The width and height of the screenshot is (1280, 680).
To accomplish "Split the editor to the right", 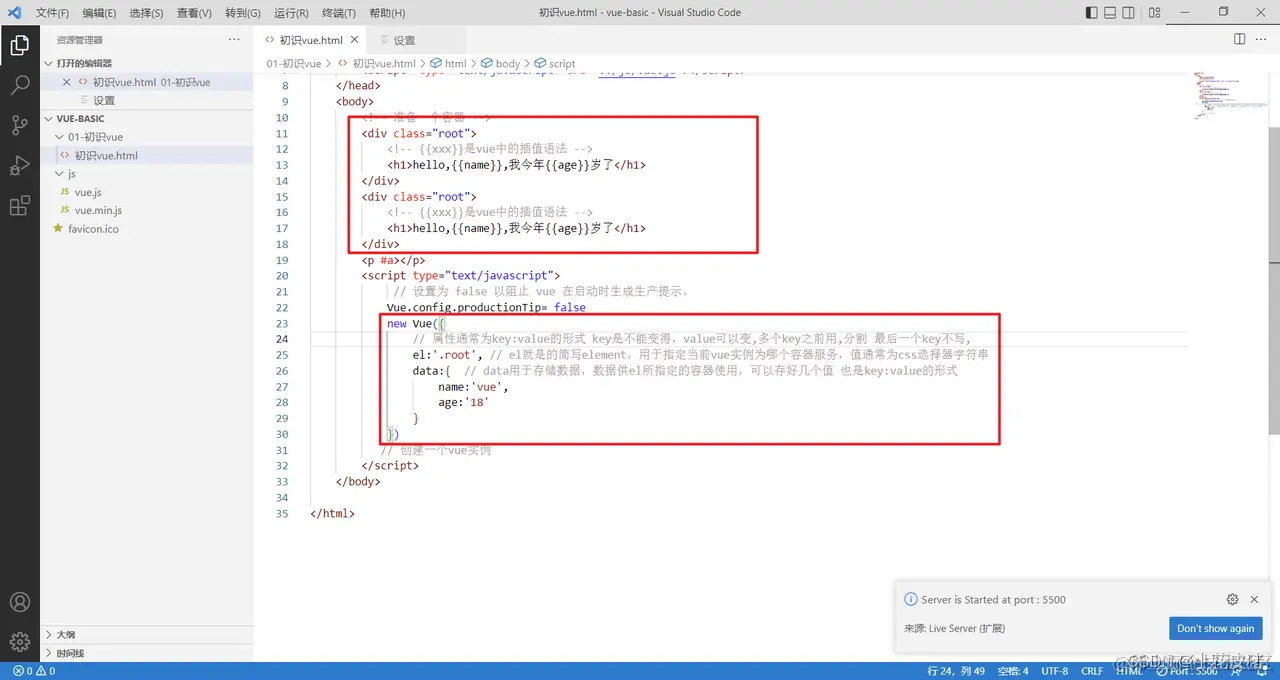I will point(1239,39).
